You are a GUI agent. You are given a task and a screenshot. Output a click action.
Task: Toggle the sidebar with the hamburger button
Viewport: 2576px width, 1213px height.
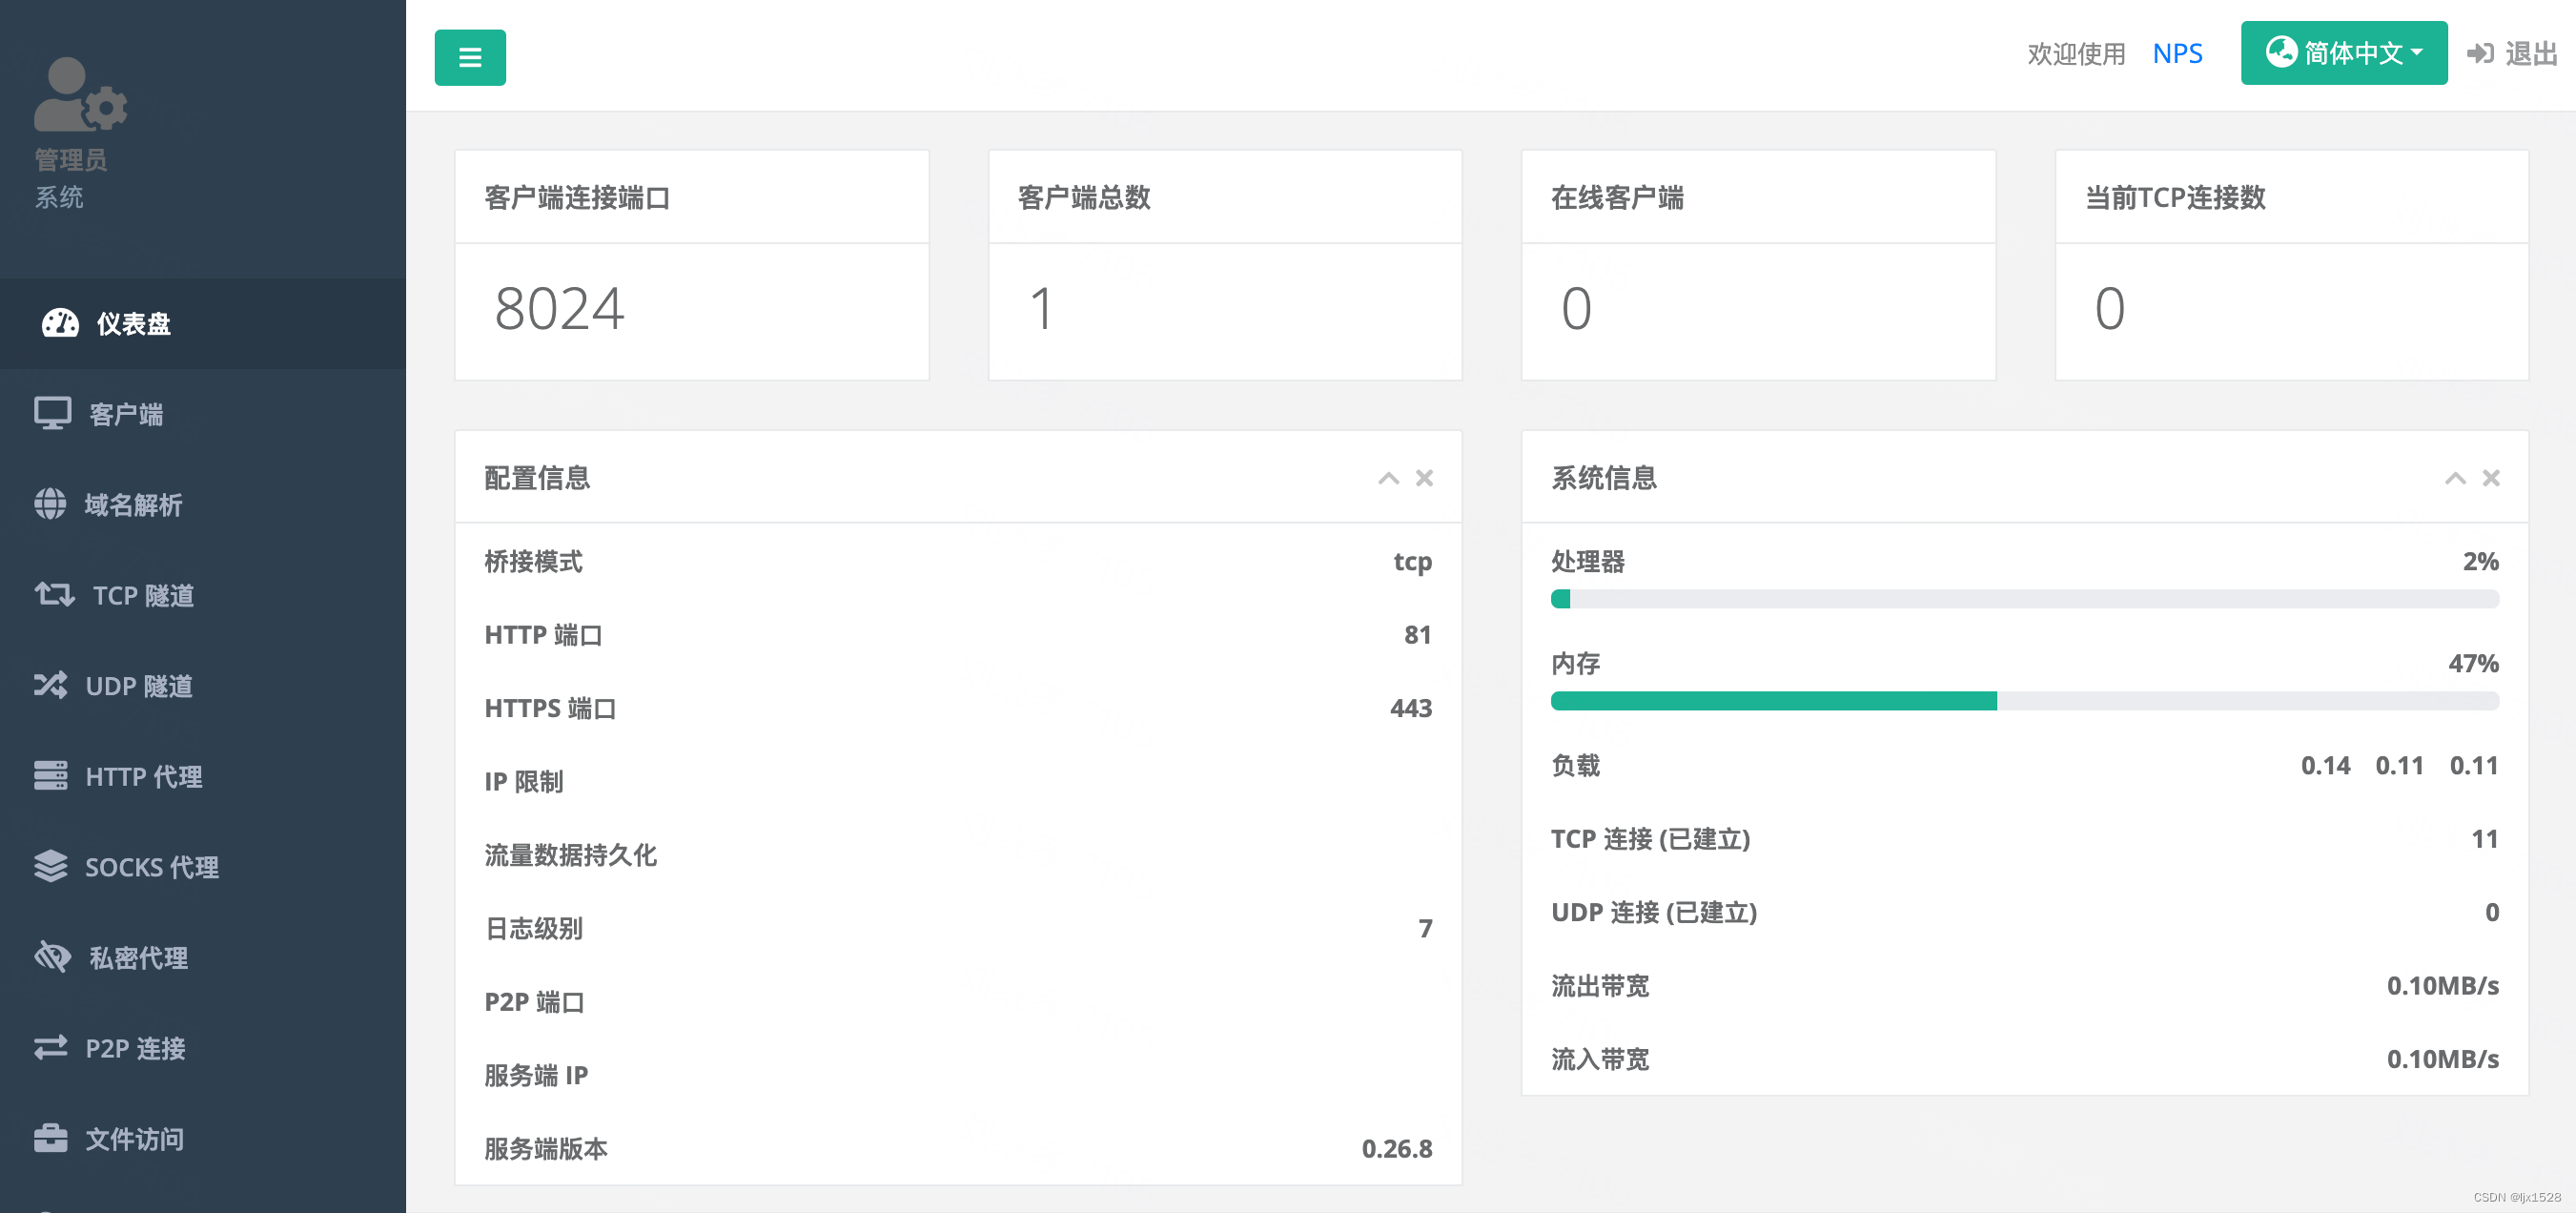click(x=469, y=57)
